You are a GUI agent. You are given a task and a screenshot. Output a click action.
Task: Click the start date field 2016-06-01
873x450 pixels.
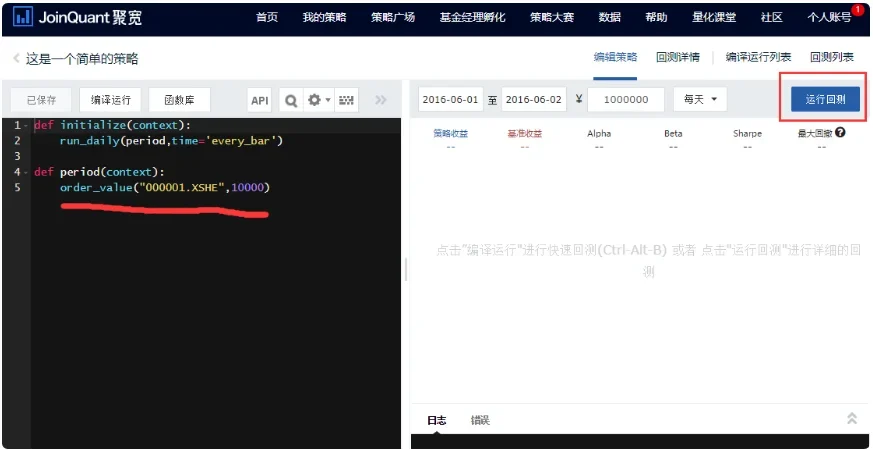coord(450,100)
